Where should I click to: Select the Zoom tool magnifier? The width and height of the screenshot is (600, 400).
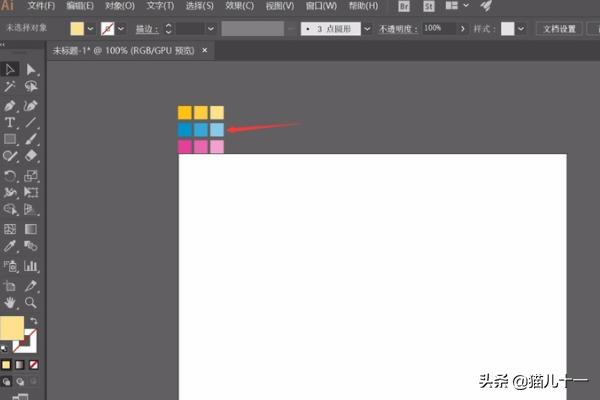coord(31,302)
